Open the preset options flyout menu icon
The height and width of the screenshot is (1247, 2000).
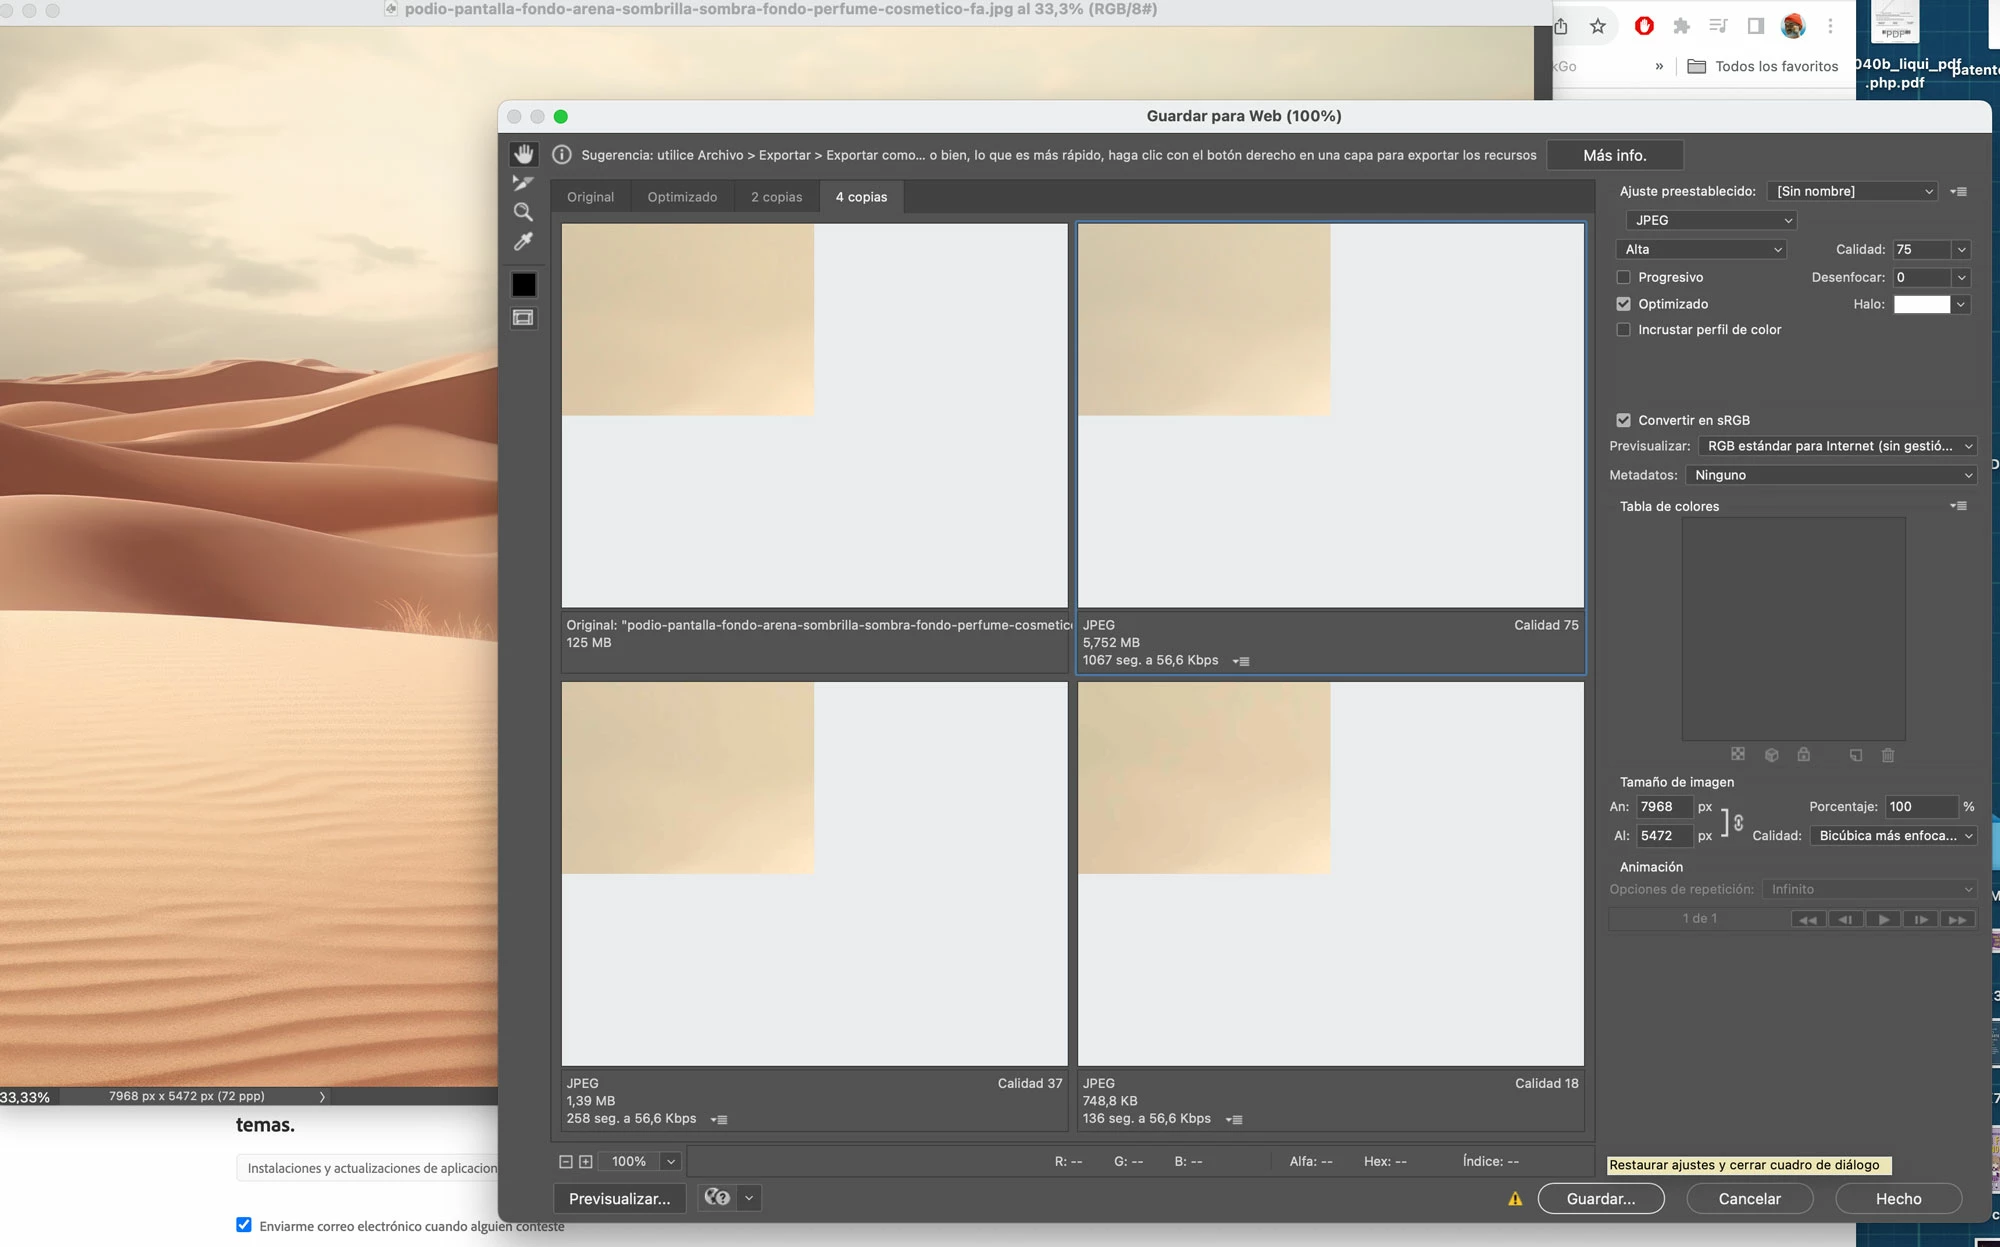[1959, 191]
